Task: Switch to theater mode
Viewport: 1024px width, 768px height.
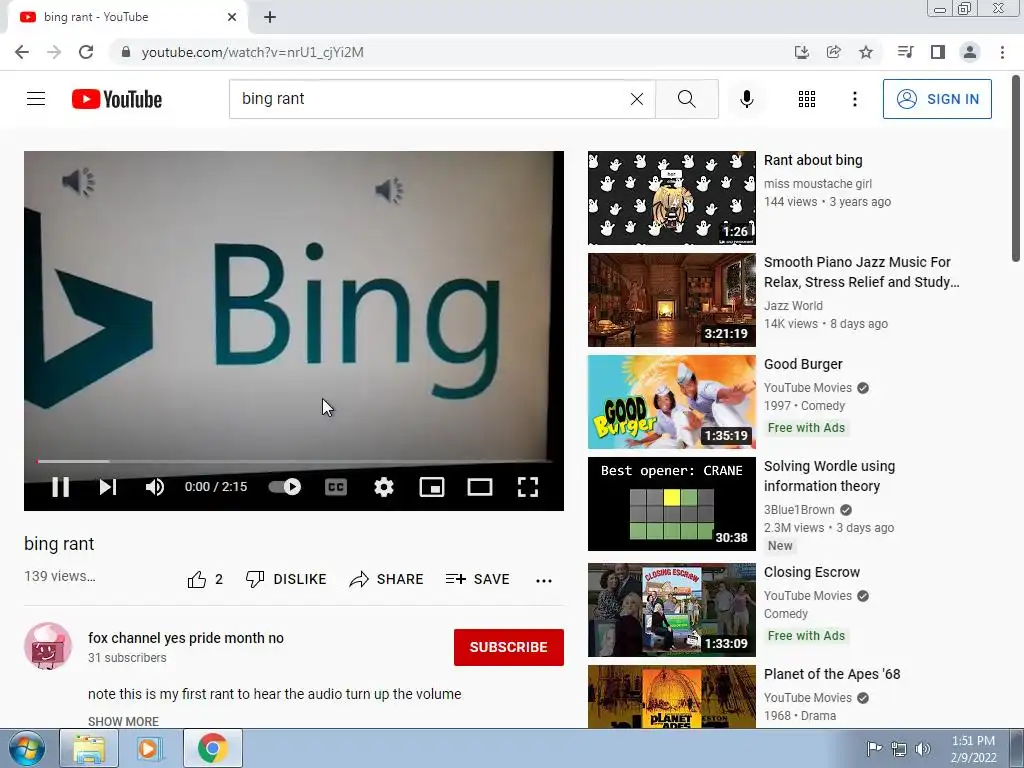Action: 480,487
